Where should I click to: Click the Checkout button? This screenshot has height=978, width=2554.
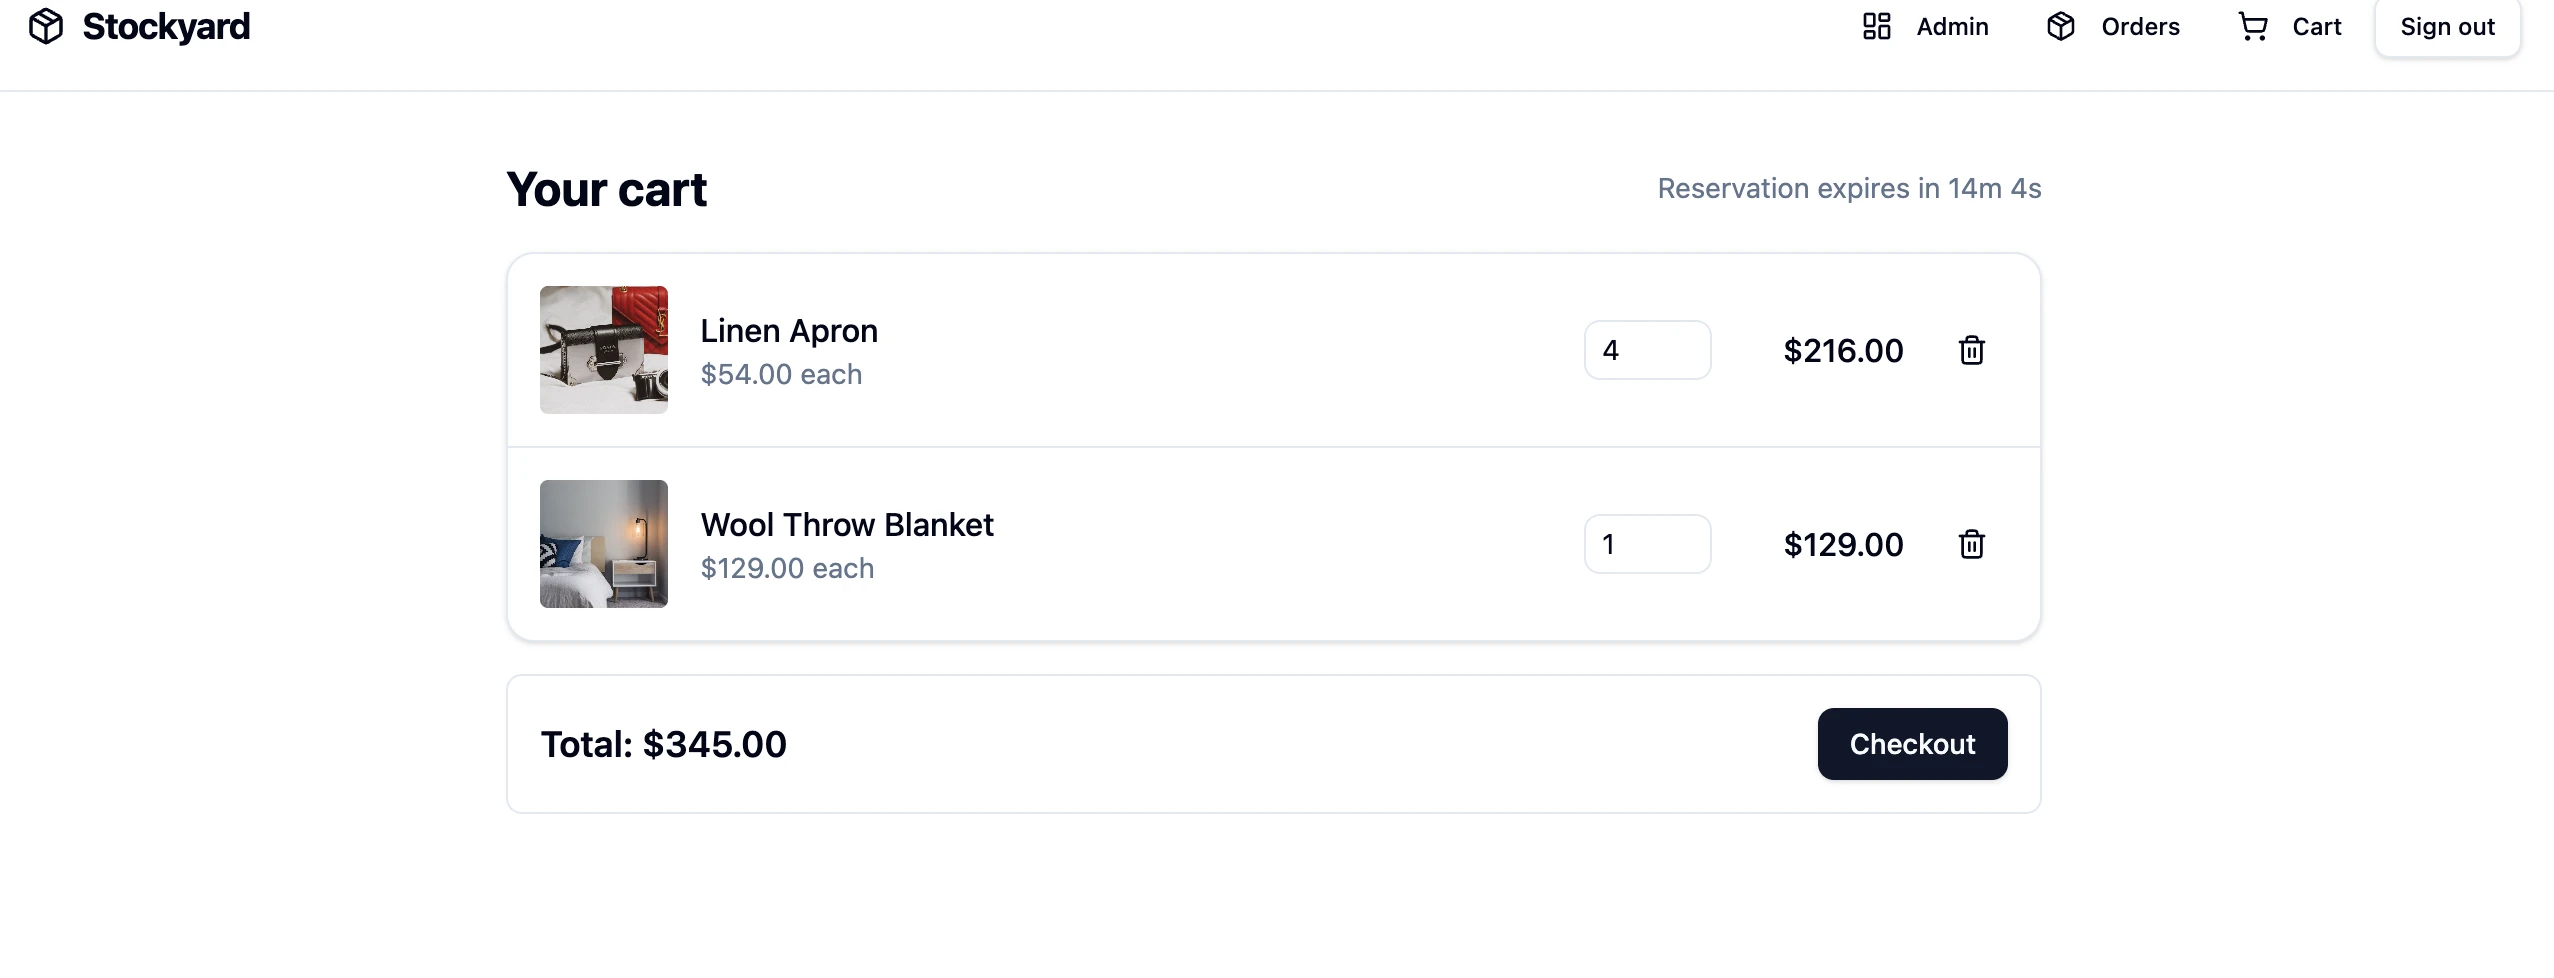point(1912,744)
